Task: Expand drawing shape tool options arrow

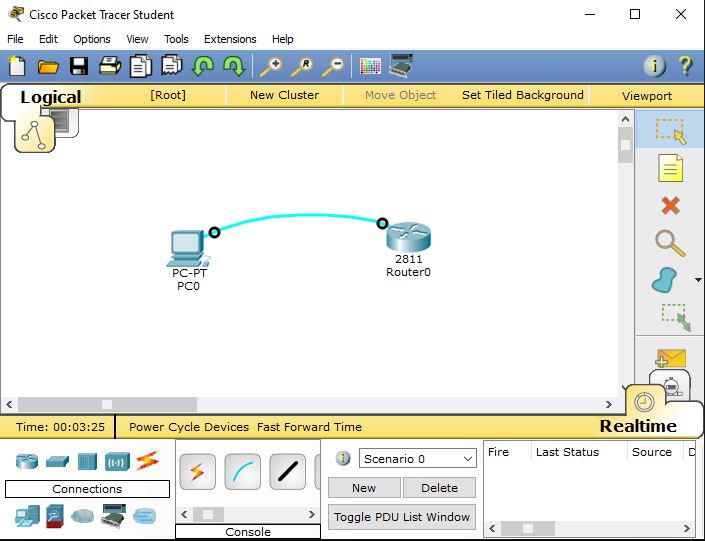Action: click(698, 280)
